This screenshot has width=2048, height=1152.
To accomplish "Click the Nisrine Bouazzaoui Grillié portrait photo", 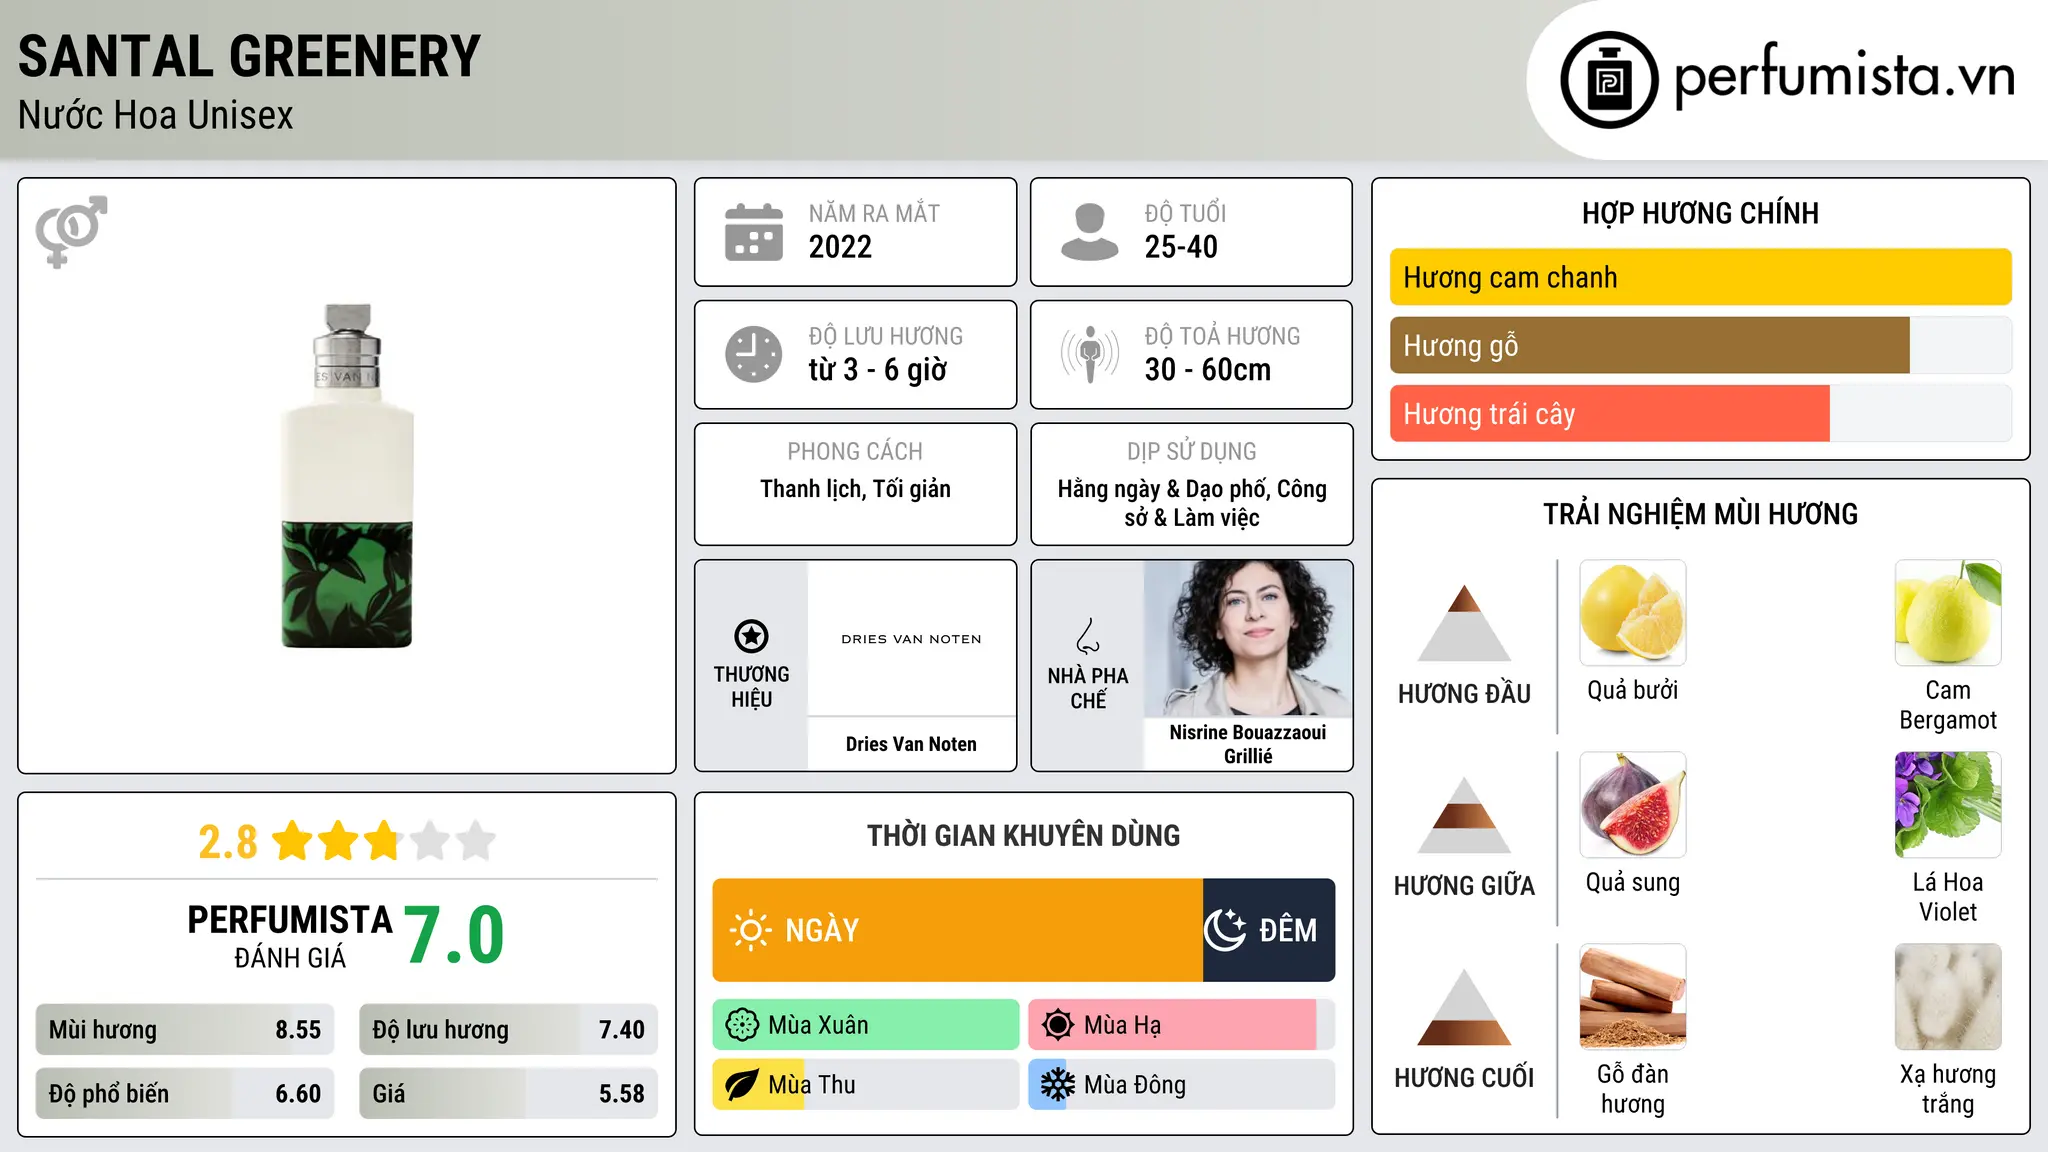I will click(1248, 638).
